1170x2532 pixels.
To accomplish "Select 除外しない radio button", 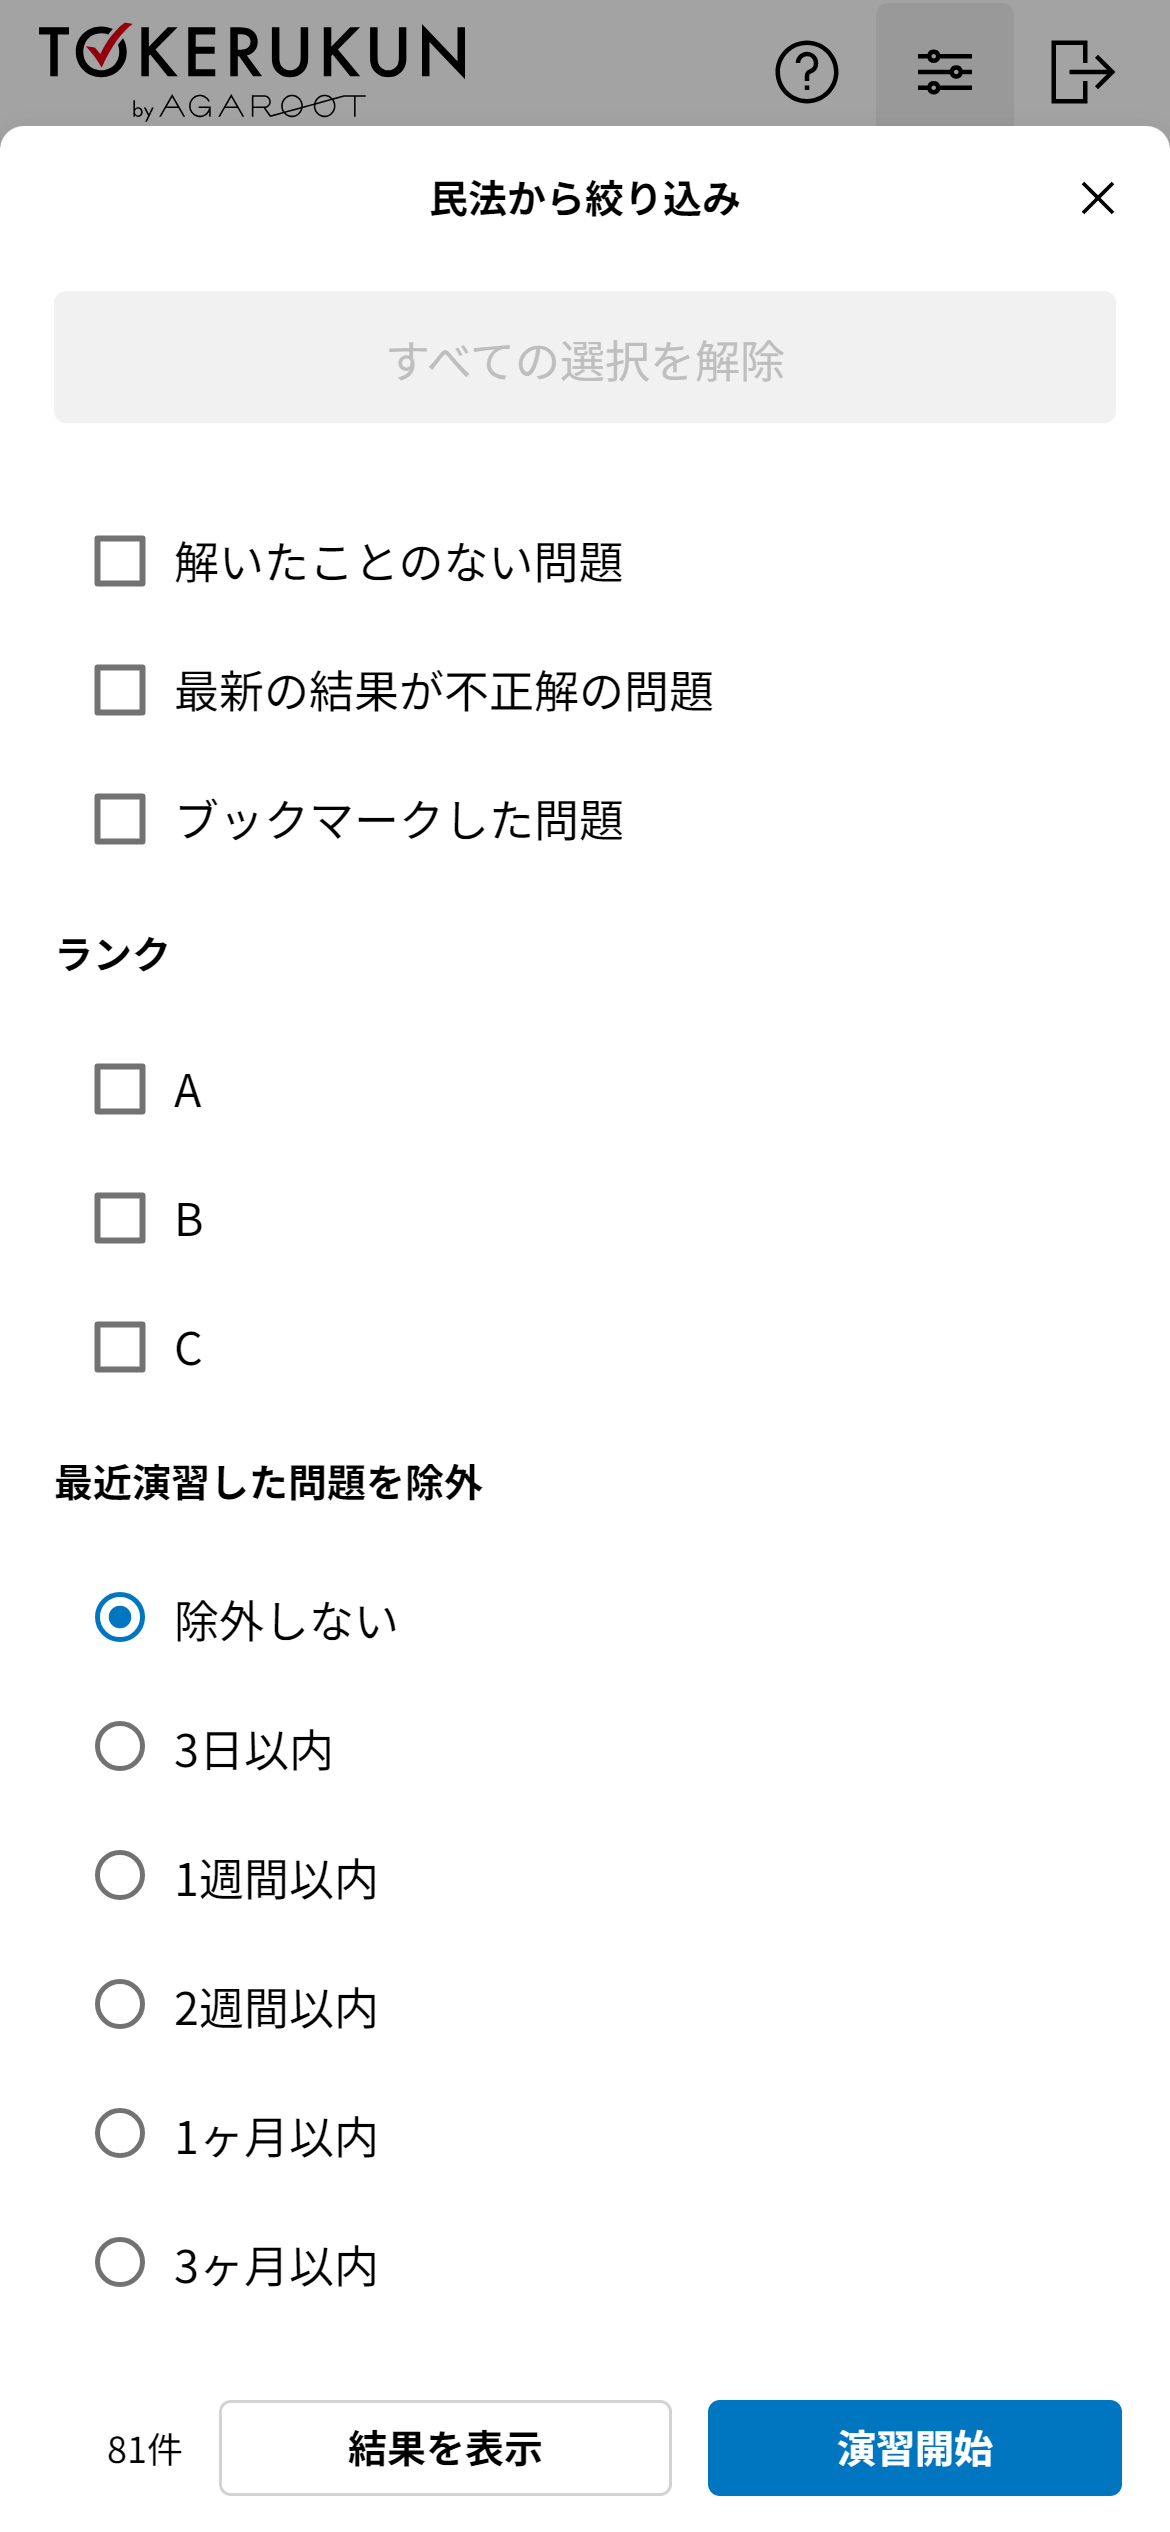I will [120, 1617].
